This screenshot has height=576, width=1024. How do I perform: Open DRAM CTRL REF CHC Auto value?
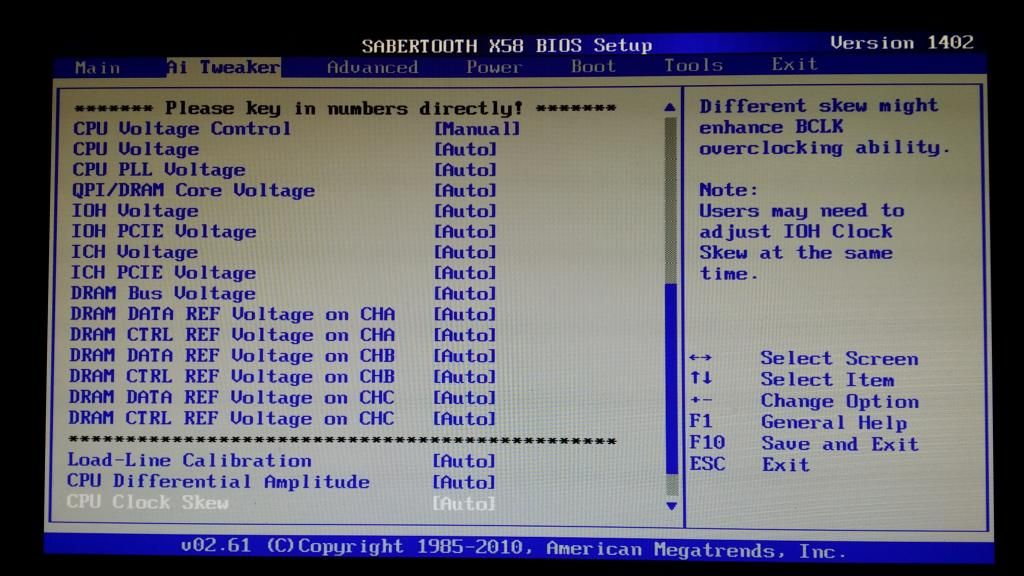click(464, 419)
